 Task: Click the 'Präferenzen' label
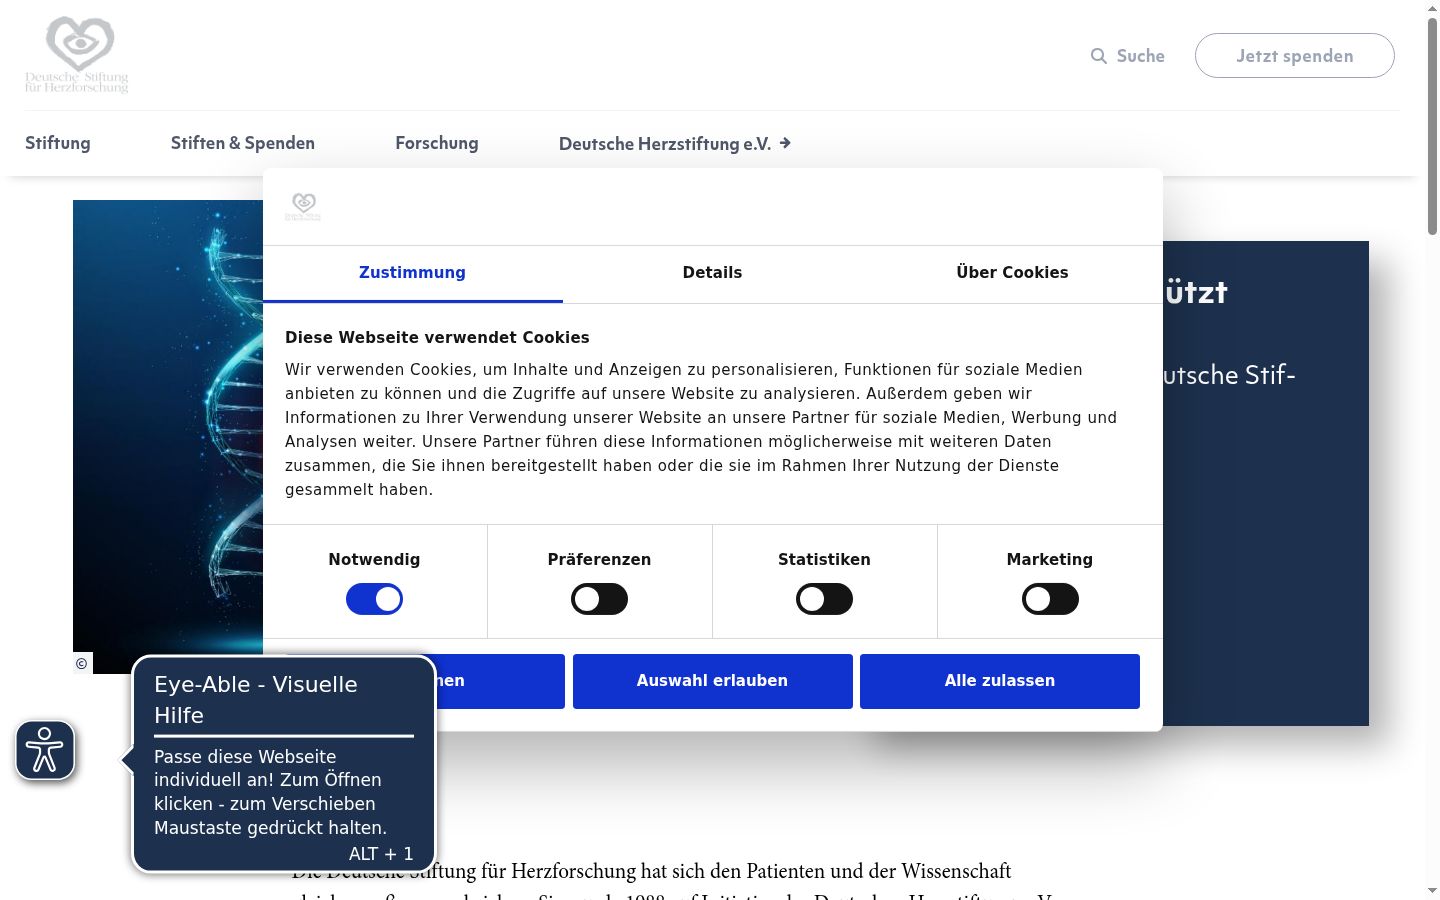pyautogui.click(x=599, y=560)
